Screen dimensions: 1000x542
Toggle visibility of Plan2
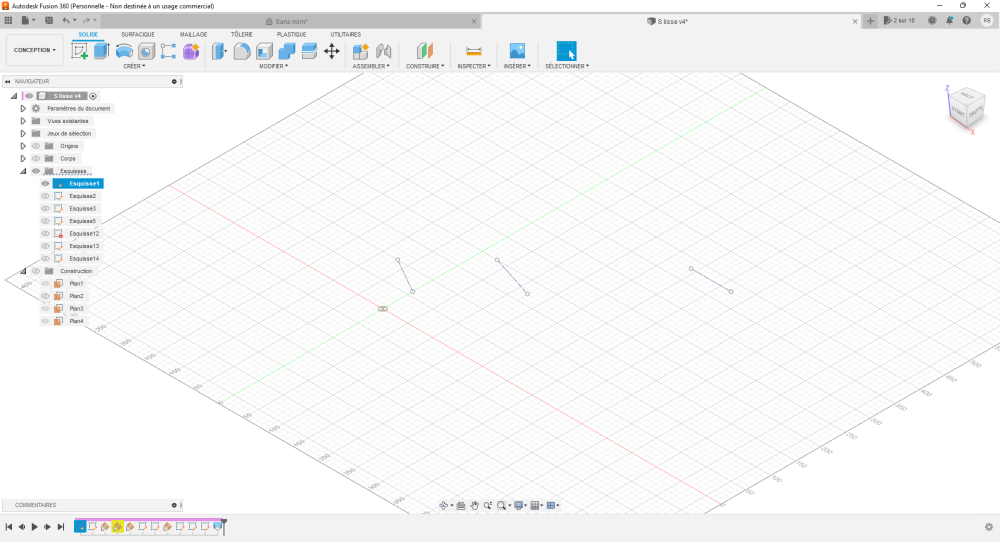pos(45,296)
